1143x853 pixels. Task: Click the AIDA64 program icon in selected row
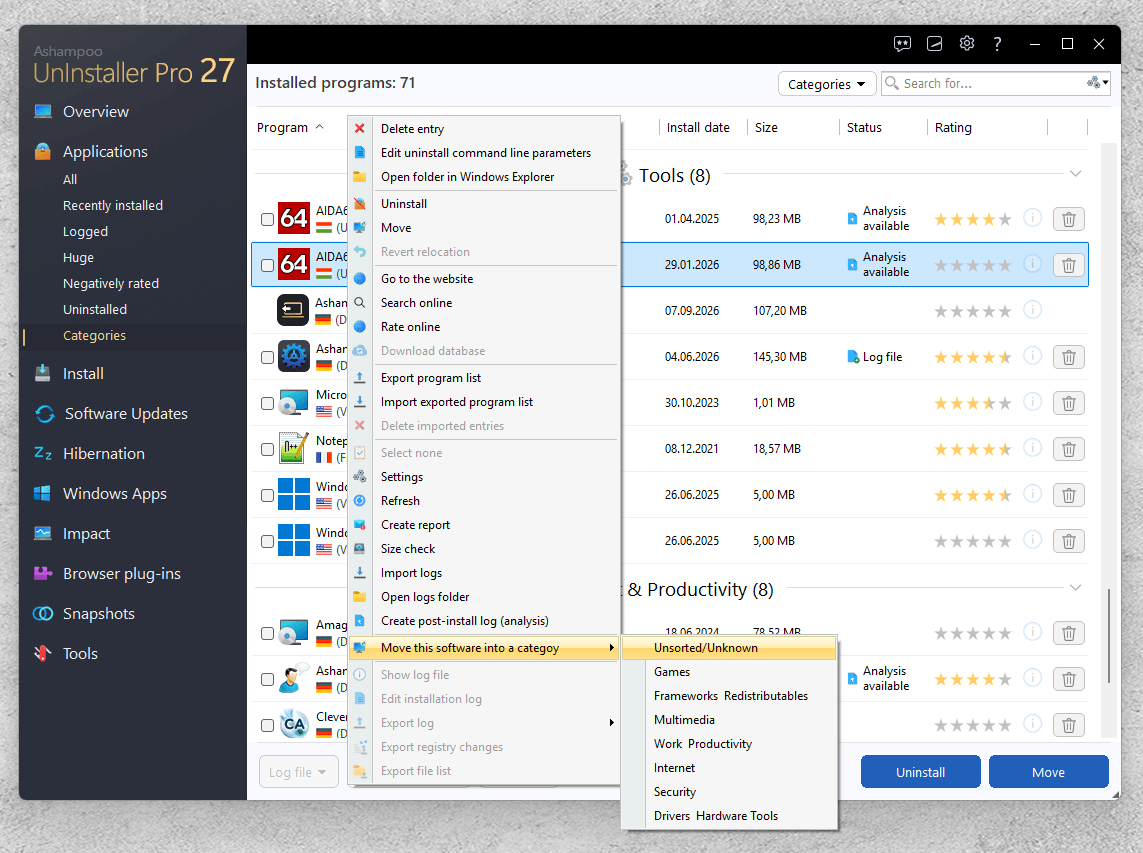[294, 264]
